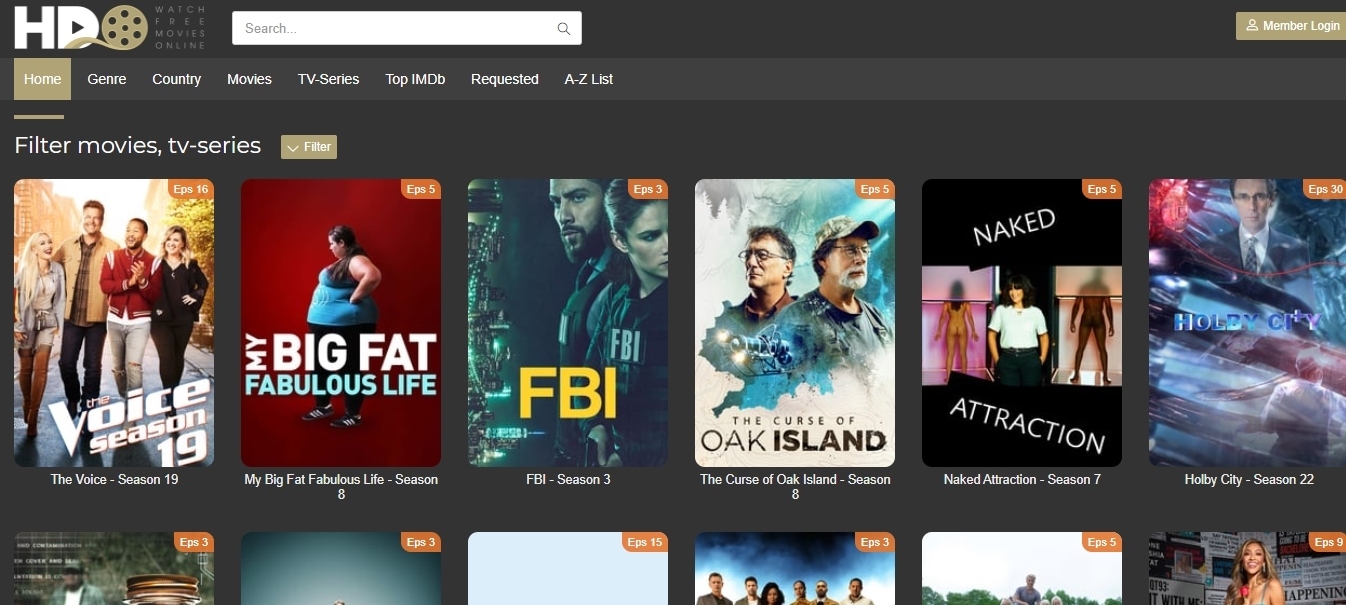
Task: Open the Genre menu
Action: click(x=107, y=79)
